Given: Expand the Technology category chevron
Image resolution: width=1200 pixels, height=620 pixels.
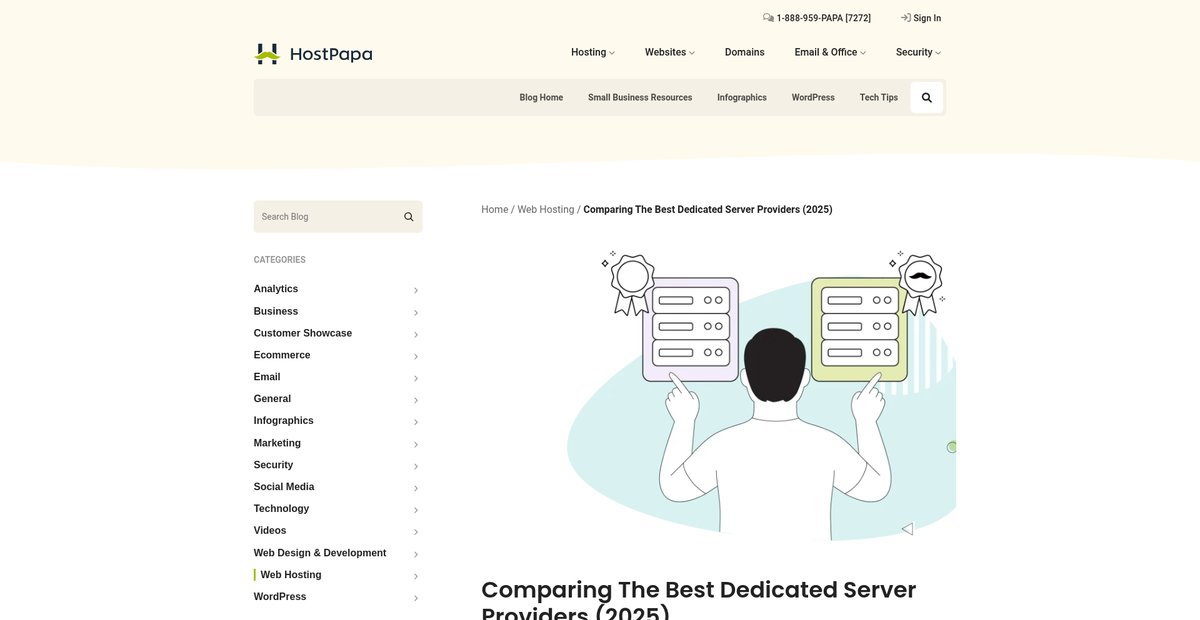Looking at the screenshot, I should (x=416, y=510).
